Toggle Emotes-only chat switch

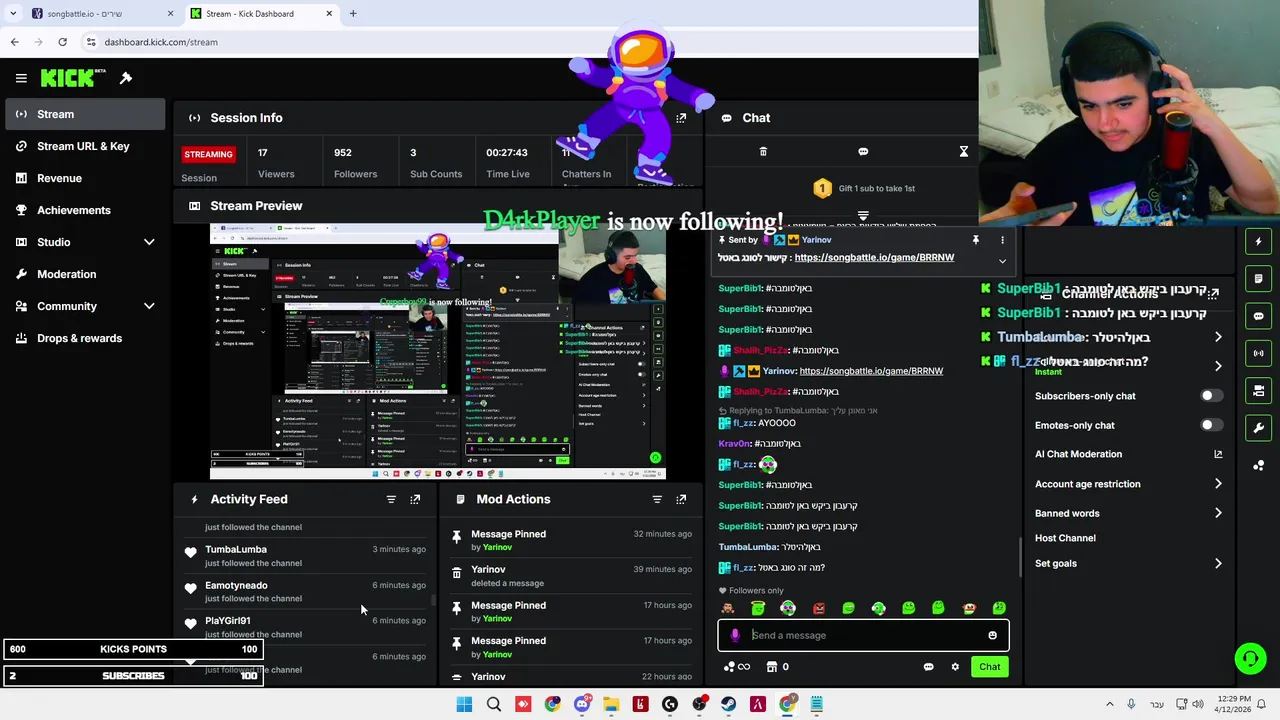point(1210,425)
